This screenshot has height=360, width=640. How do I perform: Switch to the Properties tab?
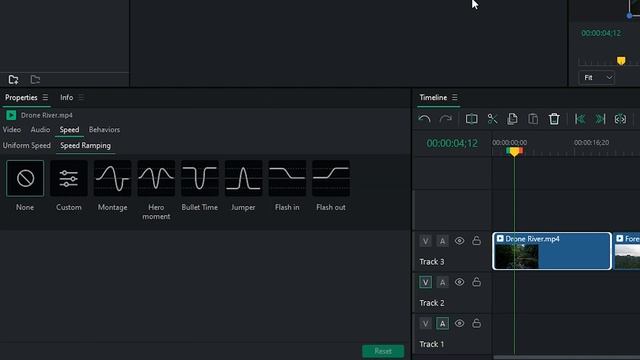[21, 98]
